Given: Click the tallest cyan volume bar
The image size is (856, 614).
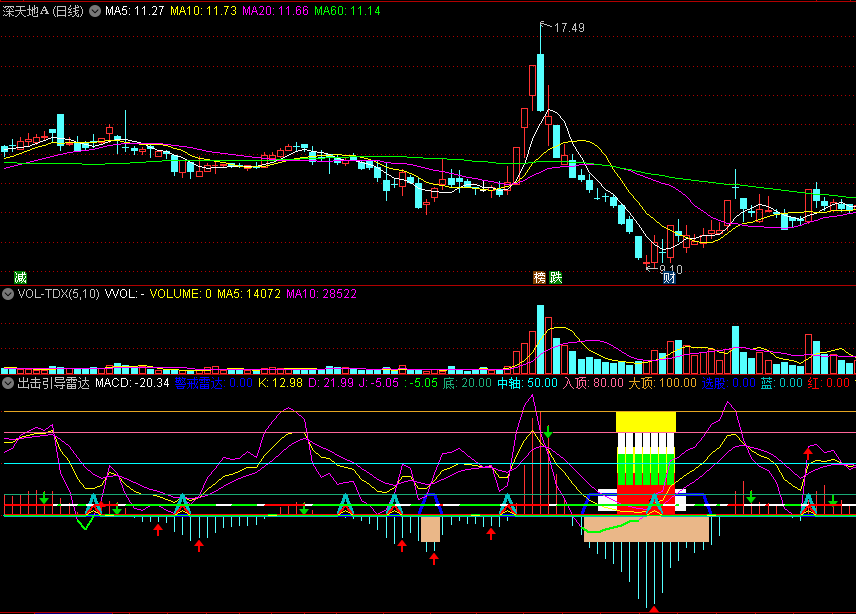Looking at the screenshot, I should coord(540,339).
